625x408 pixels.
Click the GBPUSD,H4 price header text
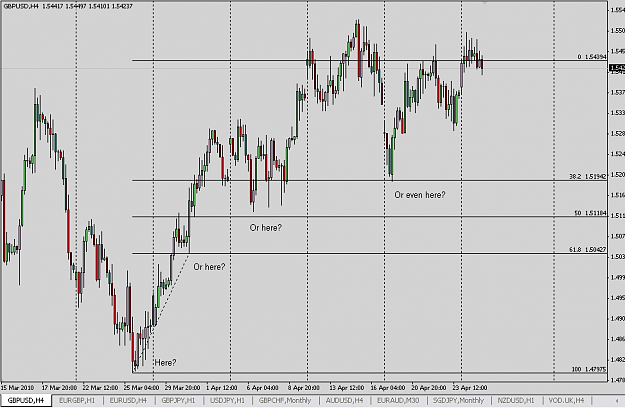67,6
